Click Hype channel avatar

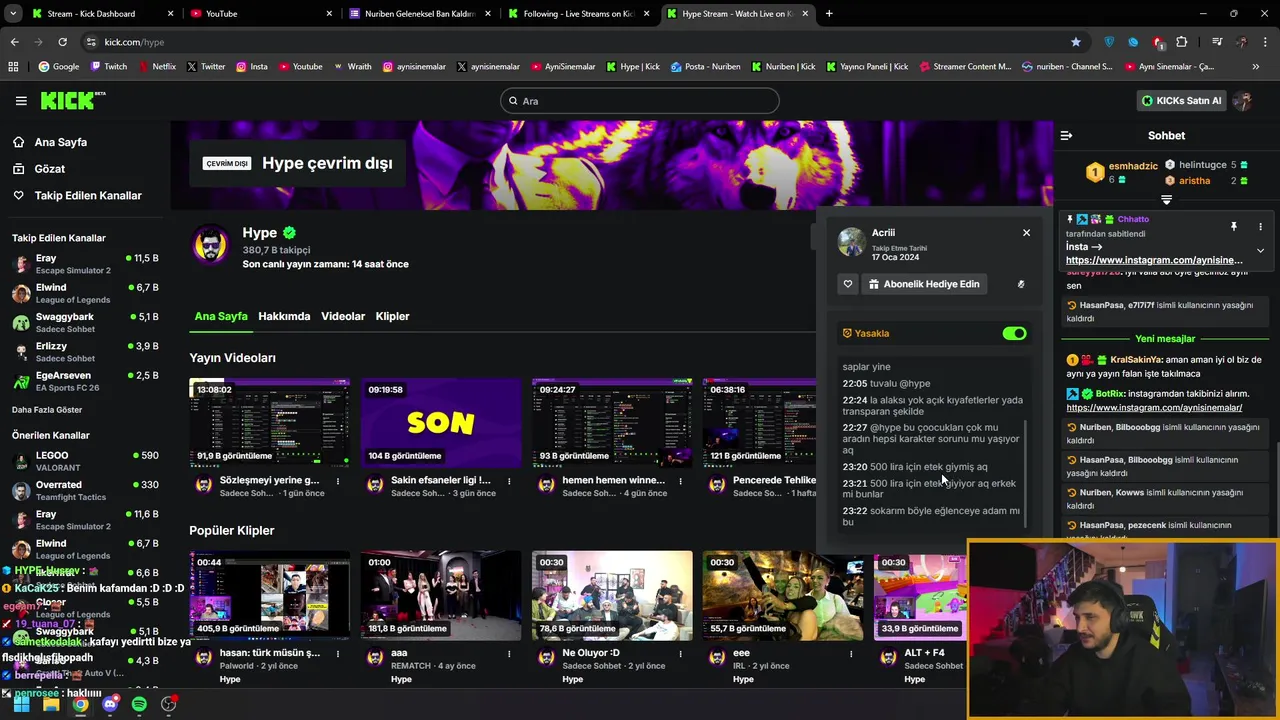pos(210,245)
